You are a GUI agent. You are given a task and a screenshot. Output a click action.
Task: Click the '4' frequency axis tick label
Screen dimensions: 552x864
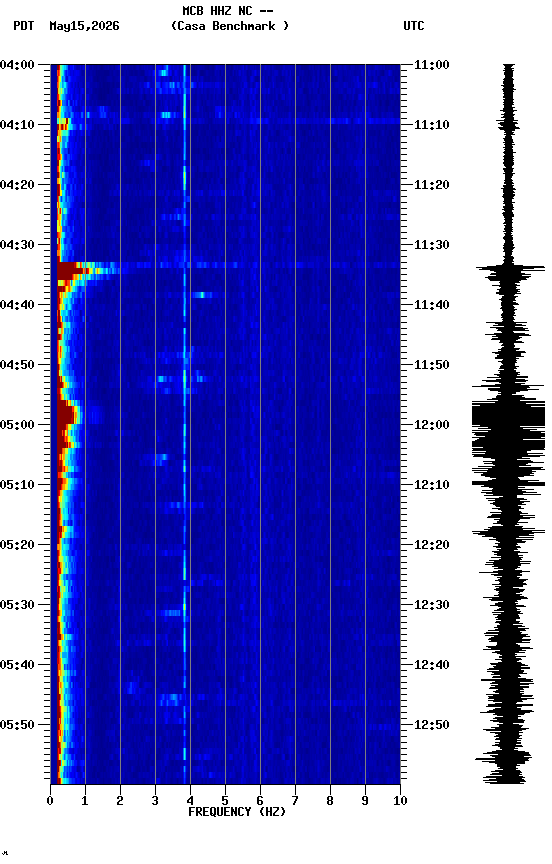coord(190,801)
